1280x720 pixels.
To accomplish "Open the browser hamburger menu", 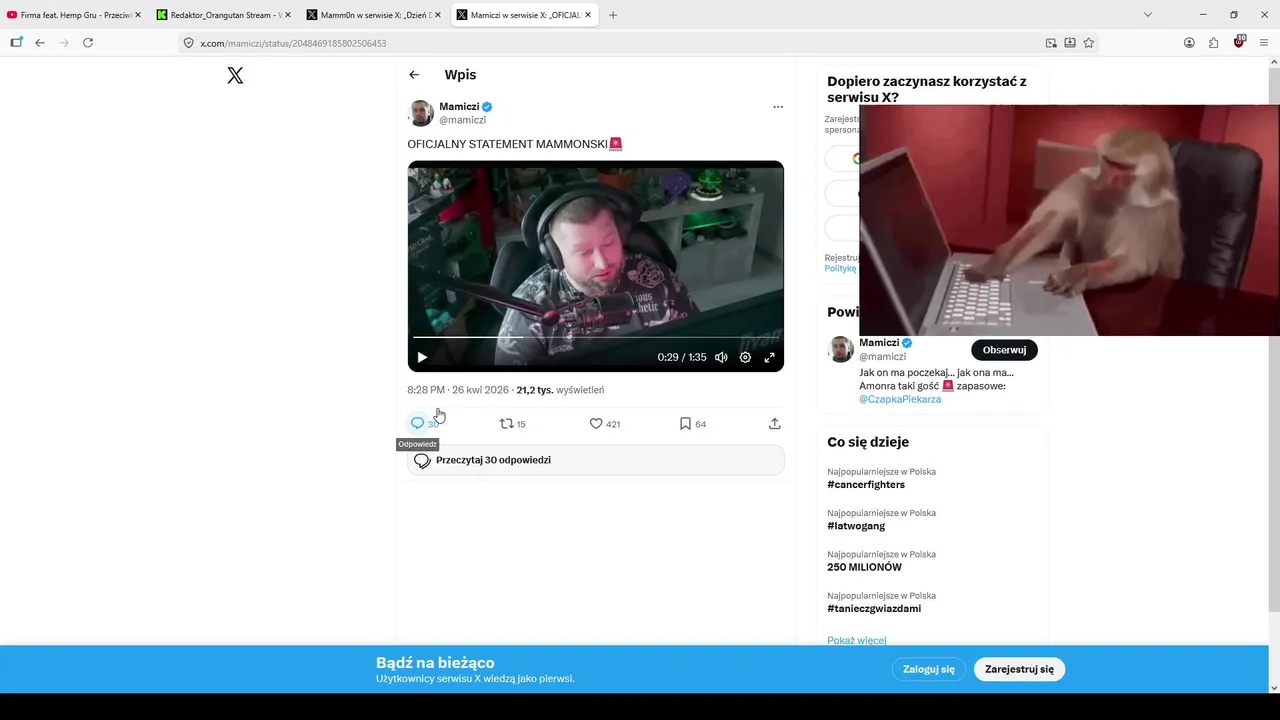I will coord(1264,43).
